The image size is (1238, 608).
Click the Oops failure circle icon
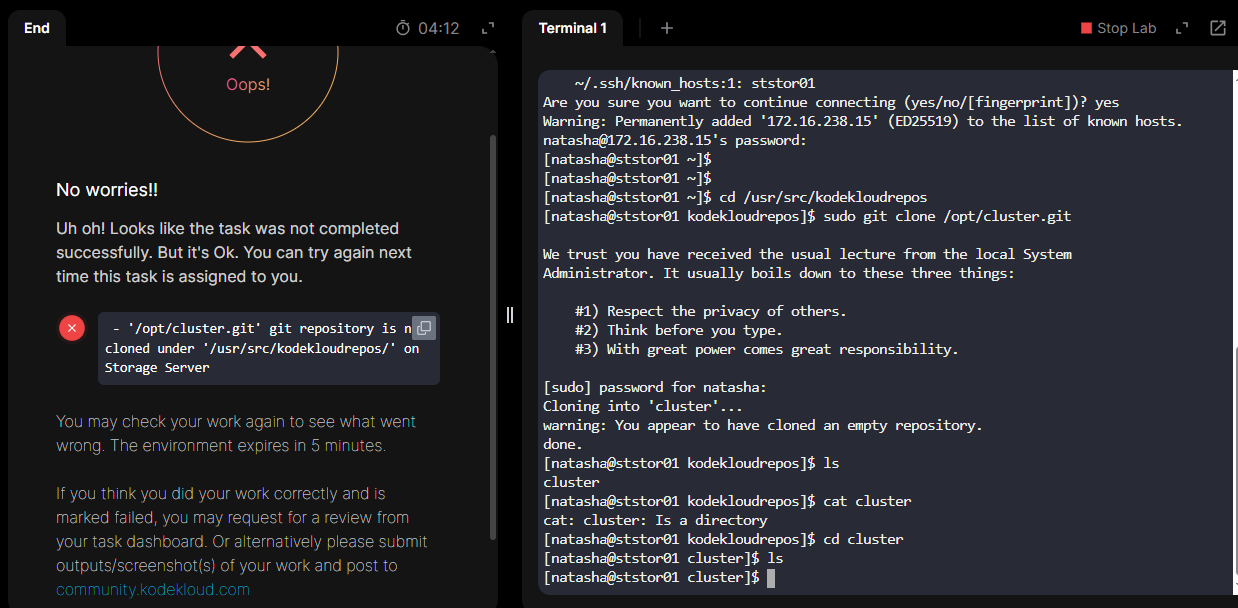pos(247,60)
